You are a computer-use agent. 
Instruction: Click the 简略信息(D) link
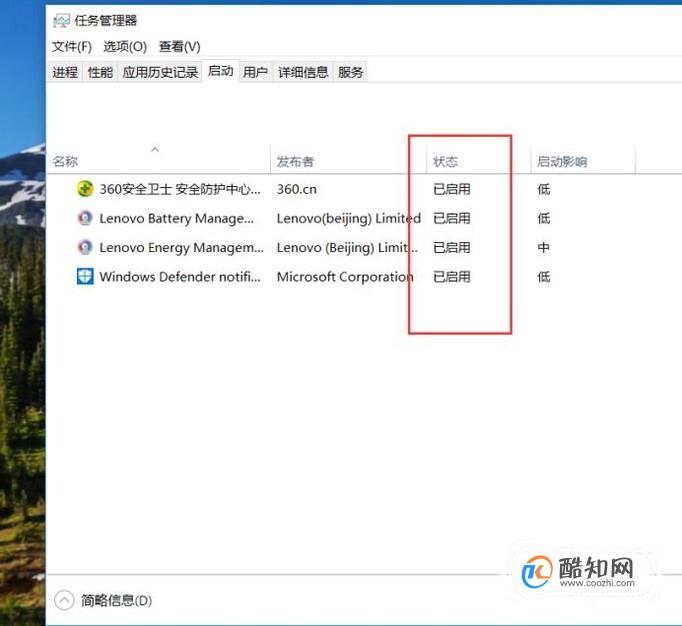tap(117, 601)
